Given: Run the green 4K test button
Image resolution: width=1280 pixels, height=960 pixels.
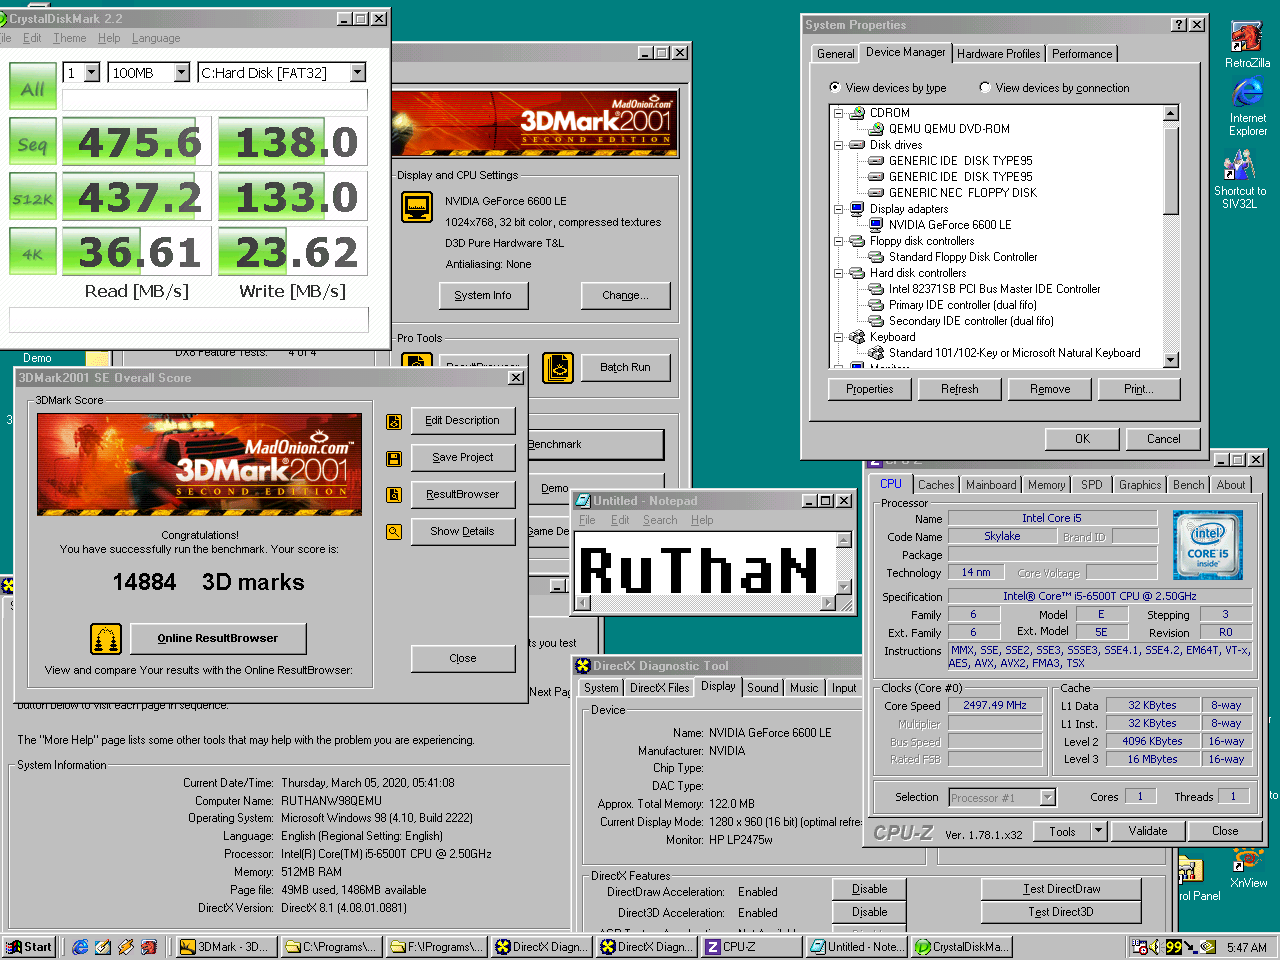Looking at the screenshot, I should (33, 252).
